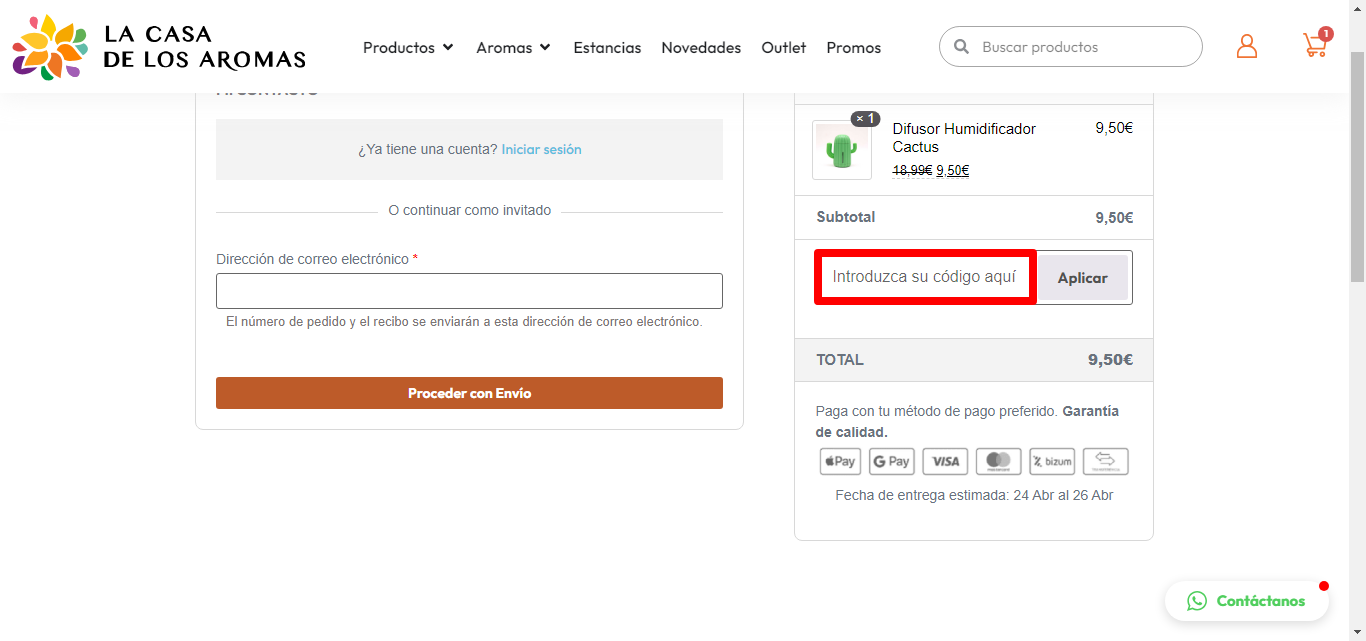Open the Contáctanos WhatsApp chat button

click(x=1247, y=601)
